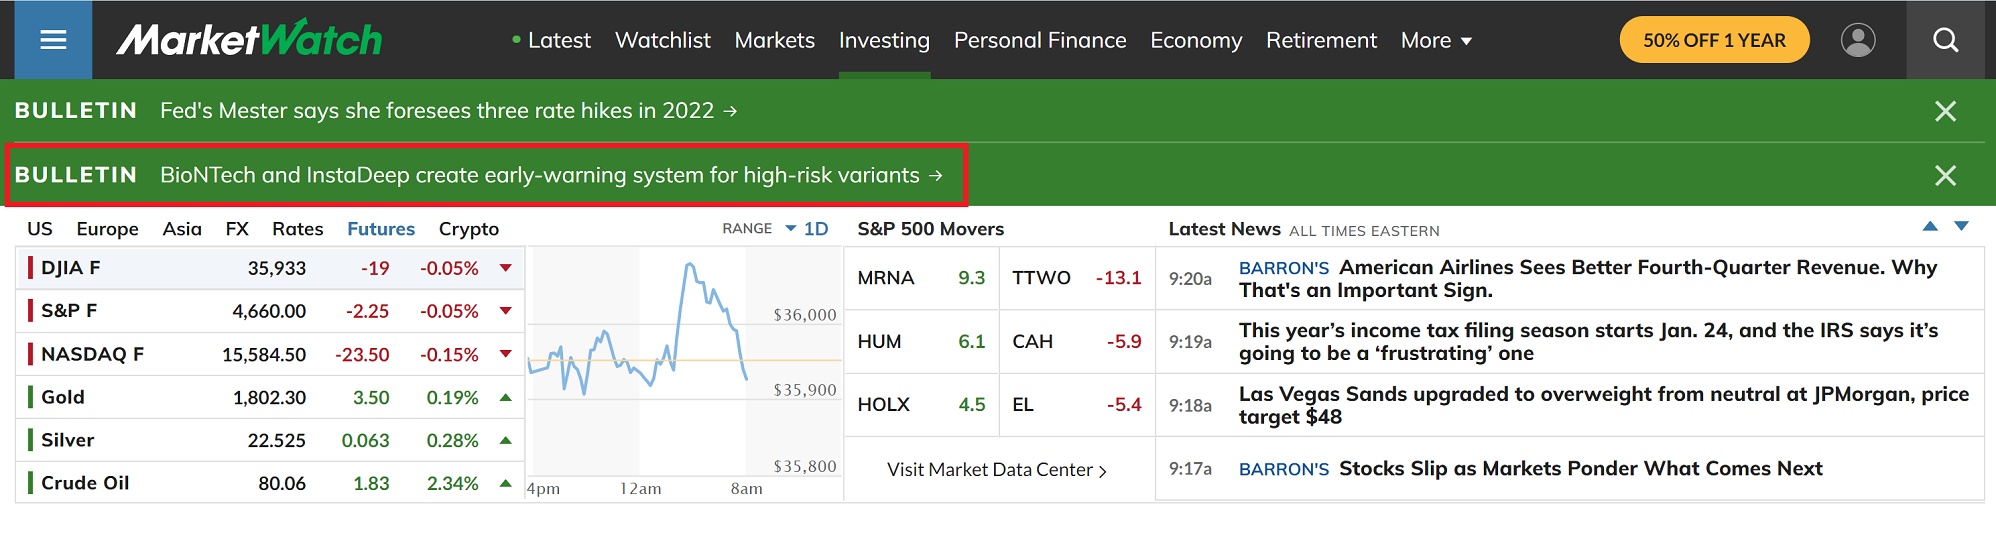Dismiss the BioNTech bulletin

1945,175
